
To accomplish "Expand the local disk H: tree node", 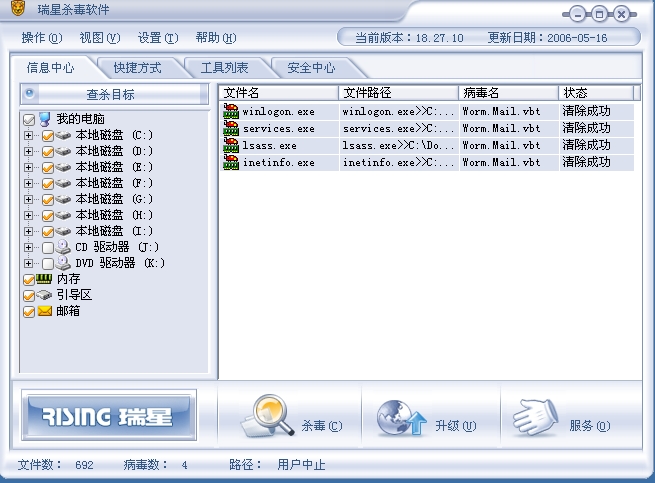I will (28, 215).
